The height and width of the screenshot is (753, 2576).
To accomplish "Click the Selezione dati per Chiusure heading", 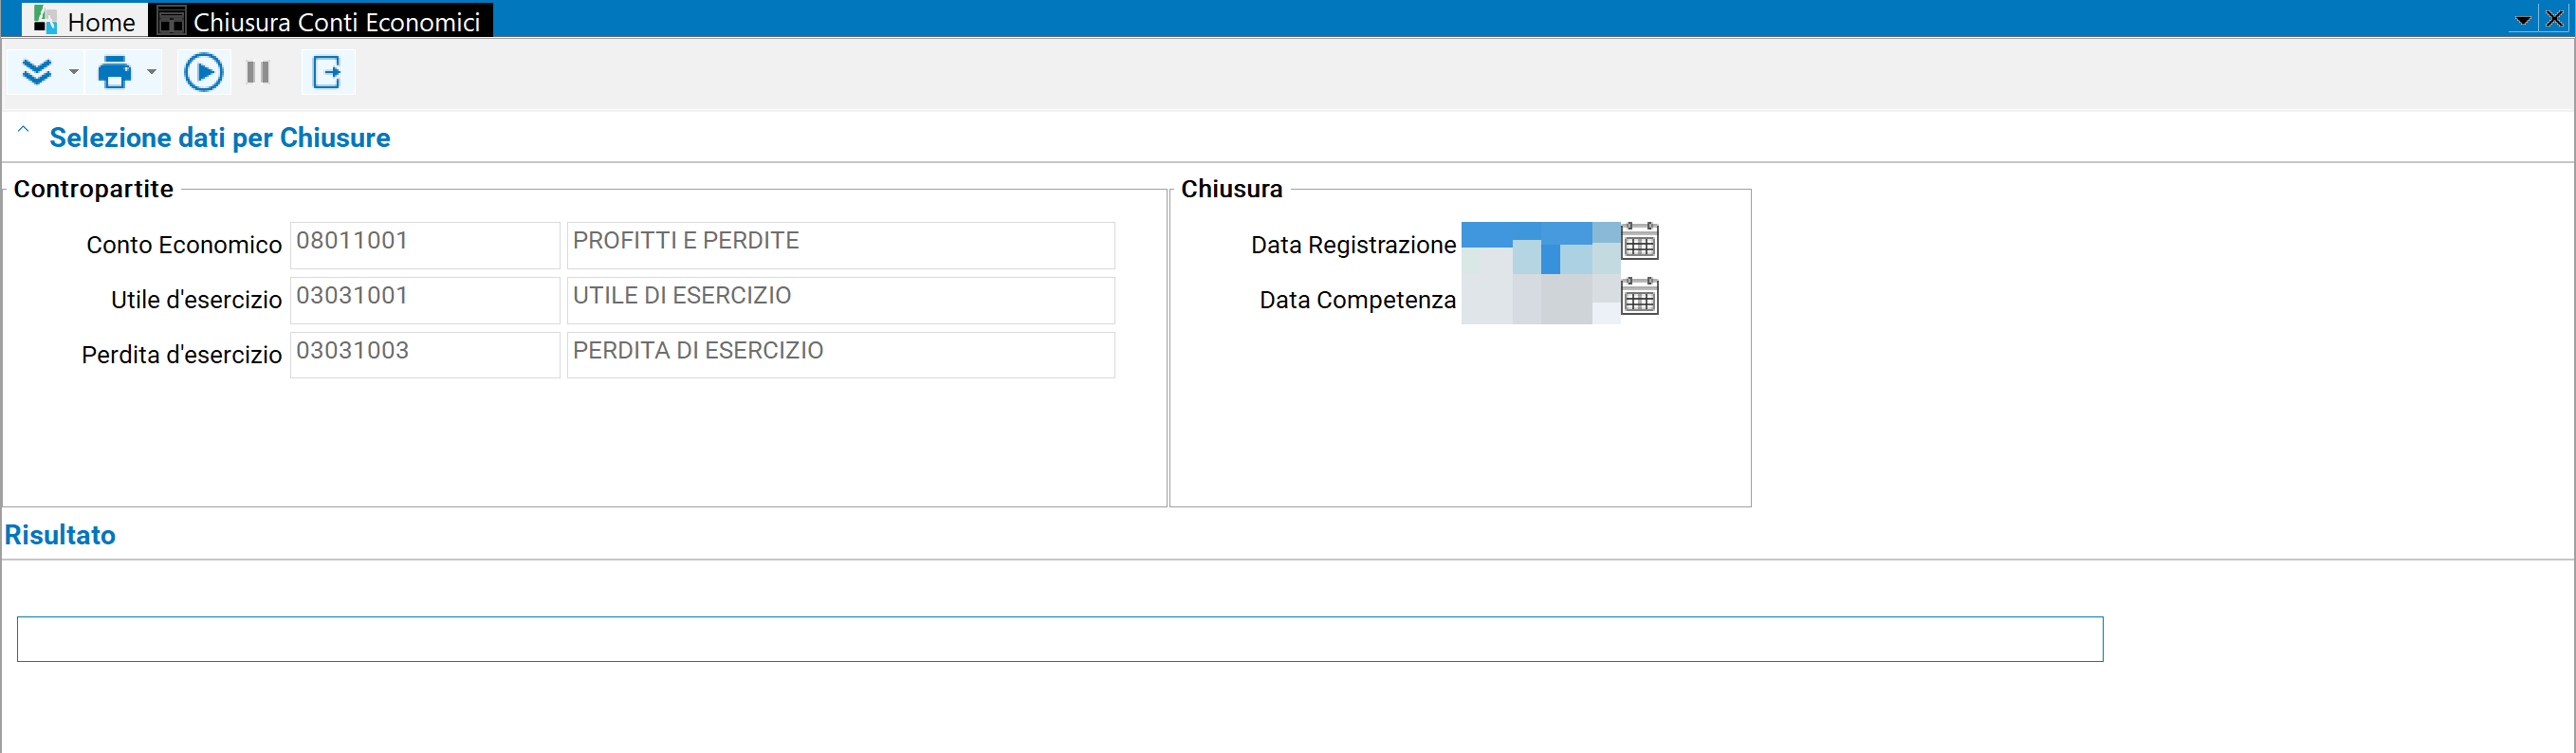I will click(x=220, y=137).
